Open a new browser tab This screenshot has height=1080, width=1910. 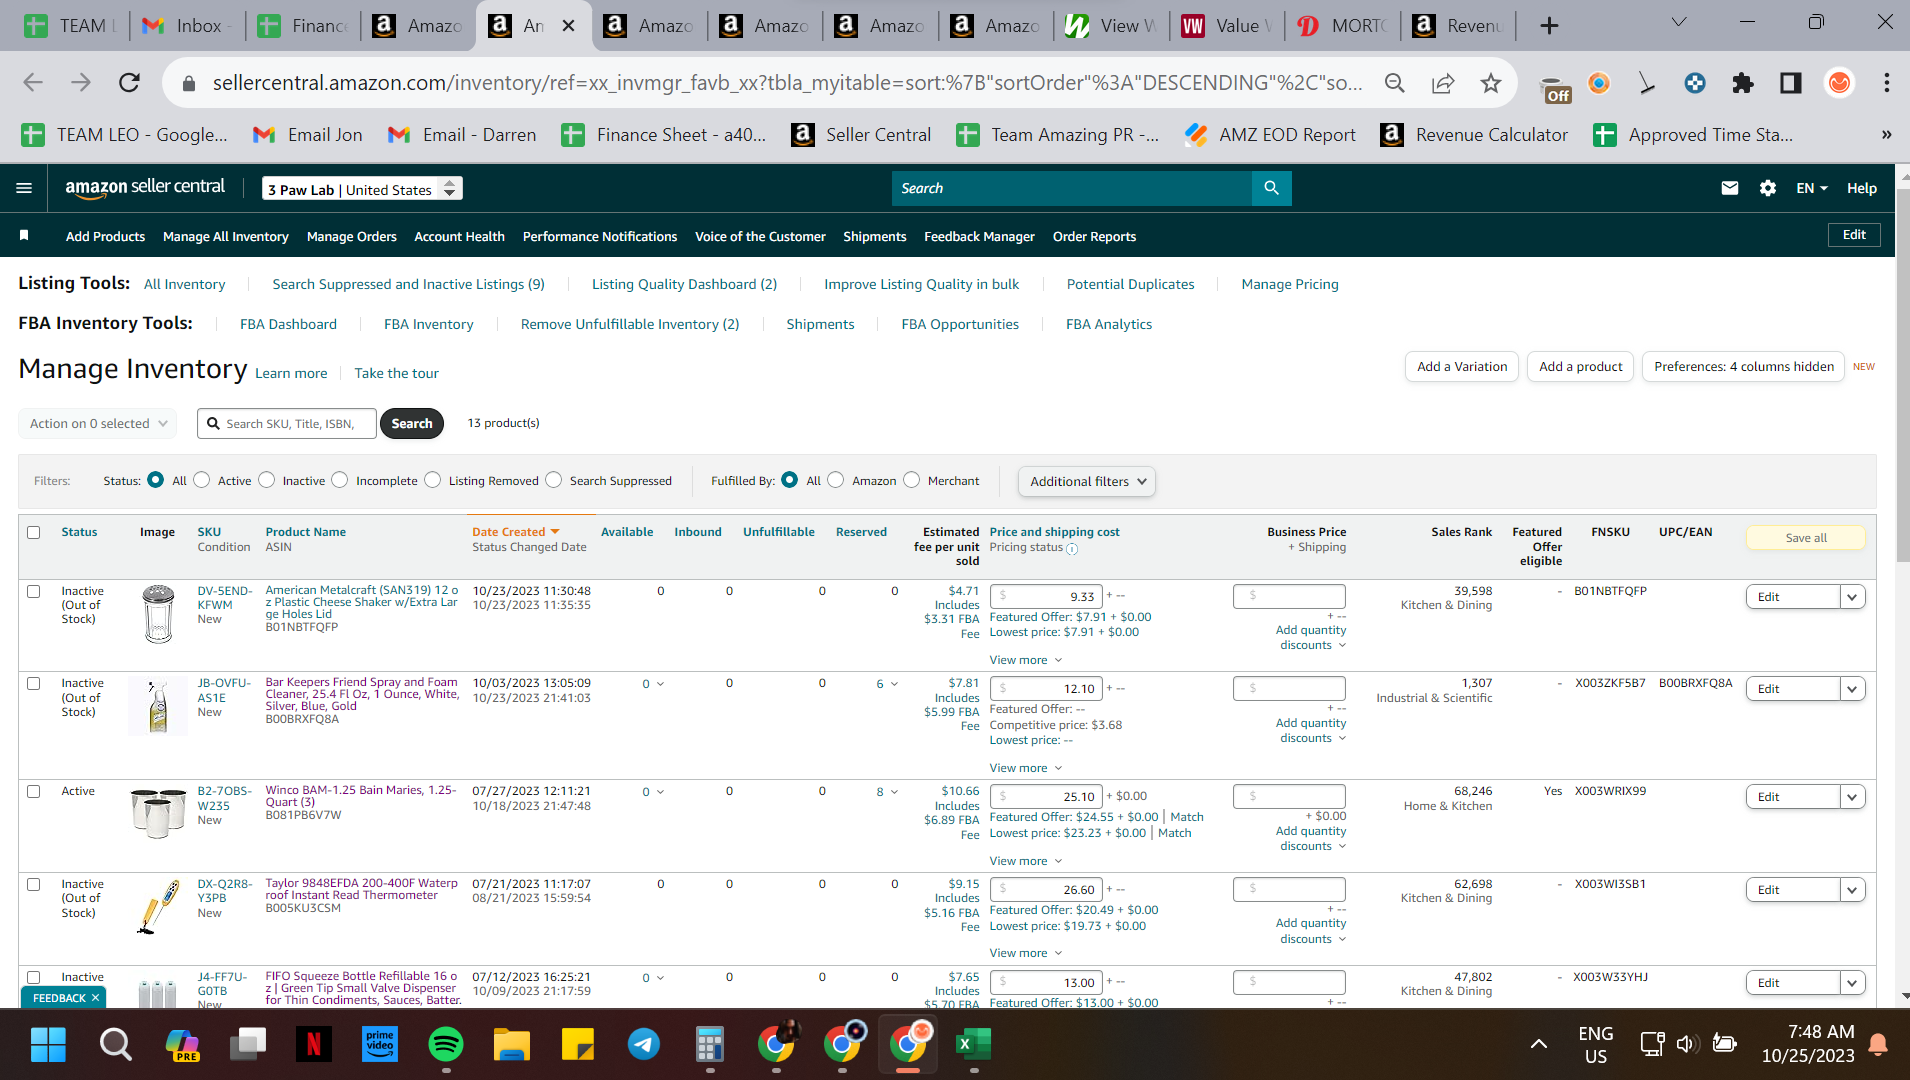click(x=1549, y=26)
